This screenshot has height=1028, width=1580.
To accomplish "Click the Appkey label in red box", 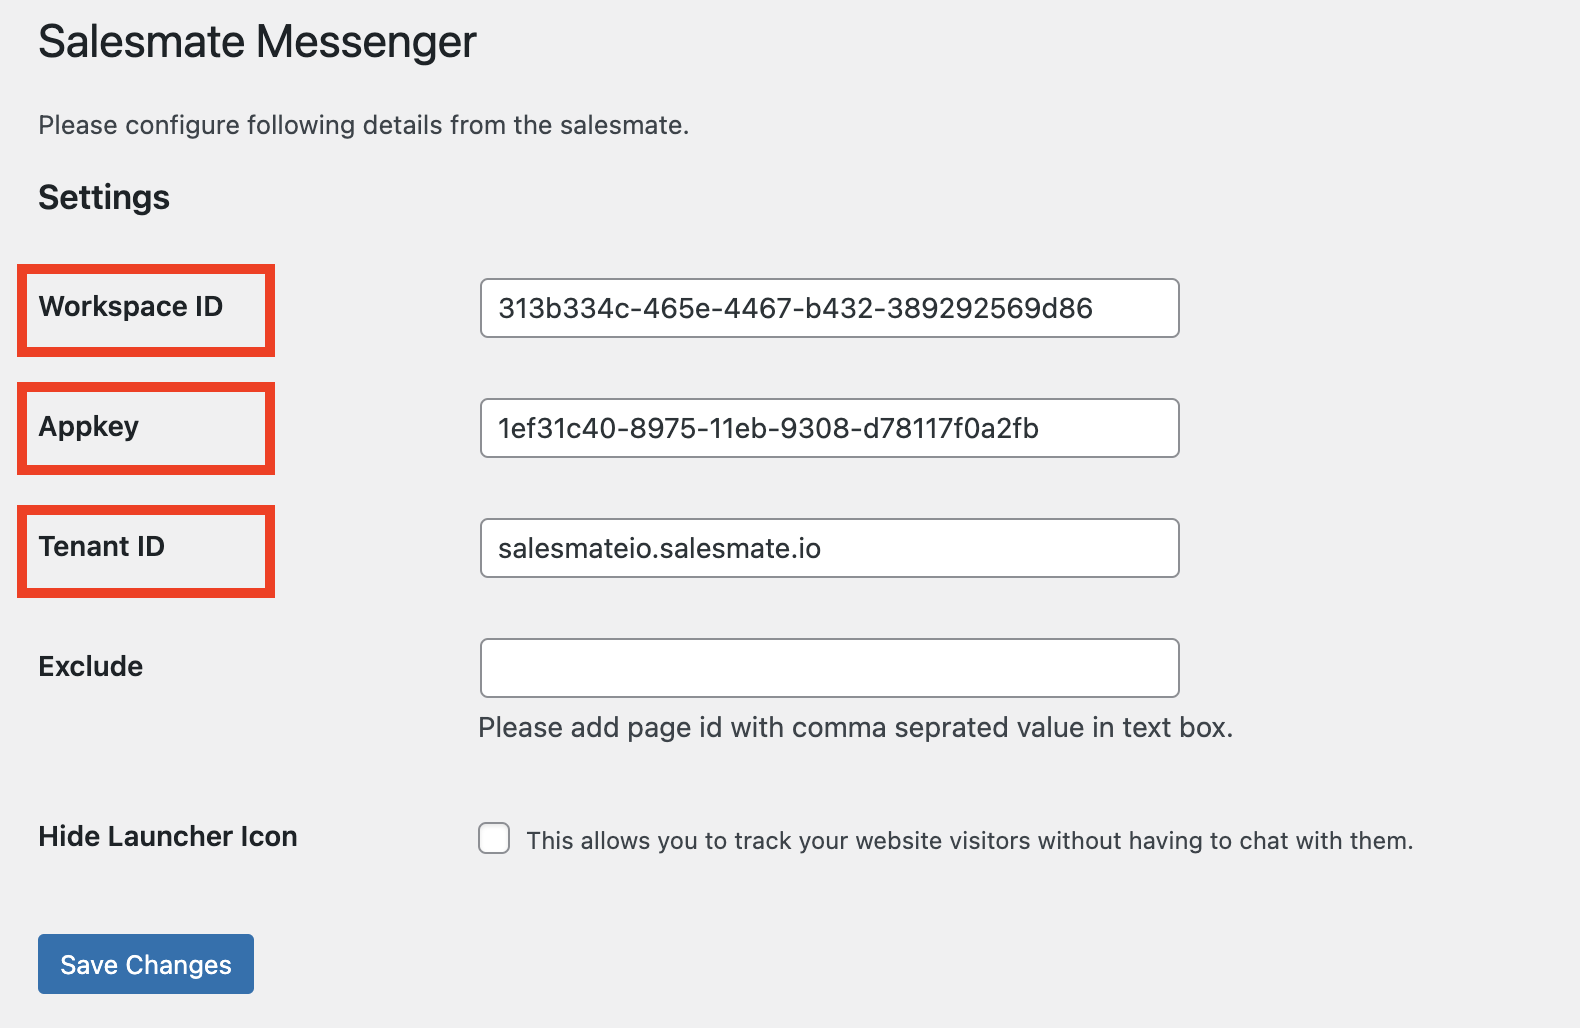I will (88, 426).
